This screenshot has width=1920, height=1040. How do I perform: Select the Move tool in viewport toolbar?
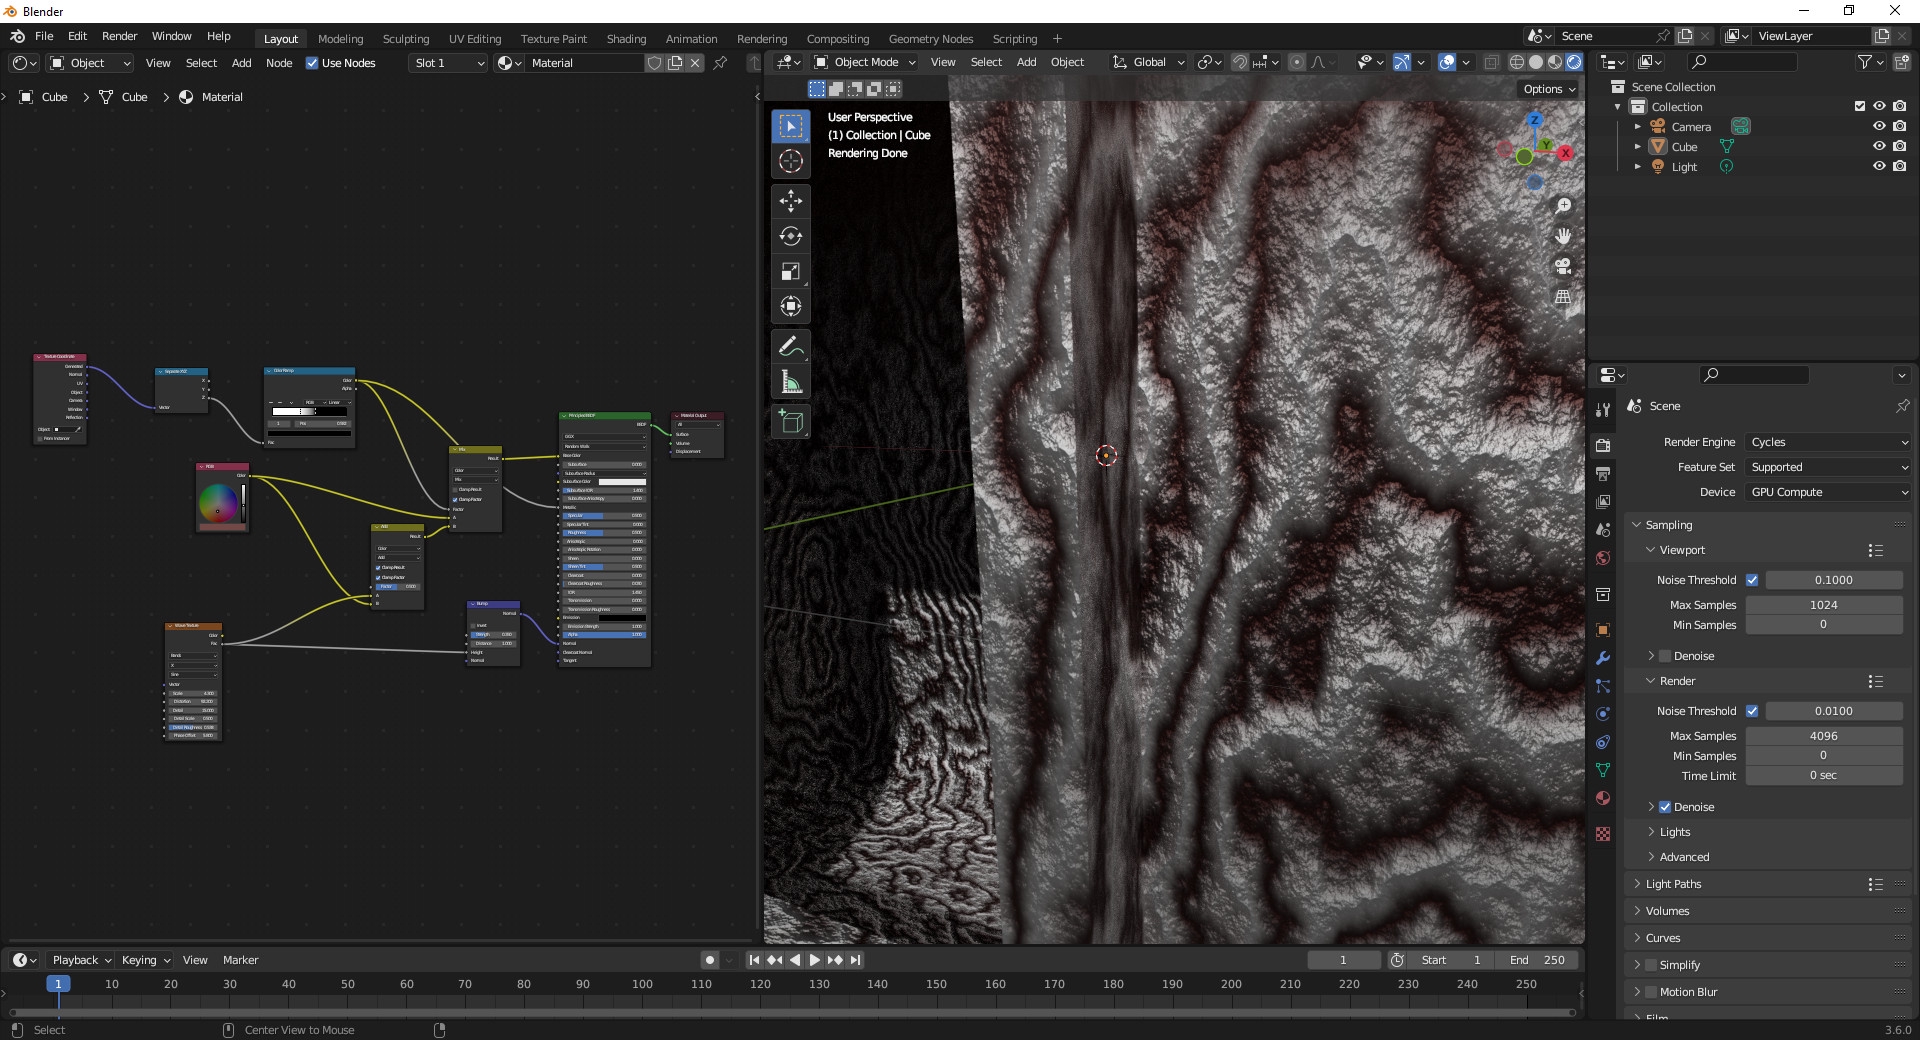tap(790, 201)
